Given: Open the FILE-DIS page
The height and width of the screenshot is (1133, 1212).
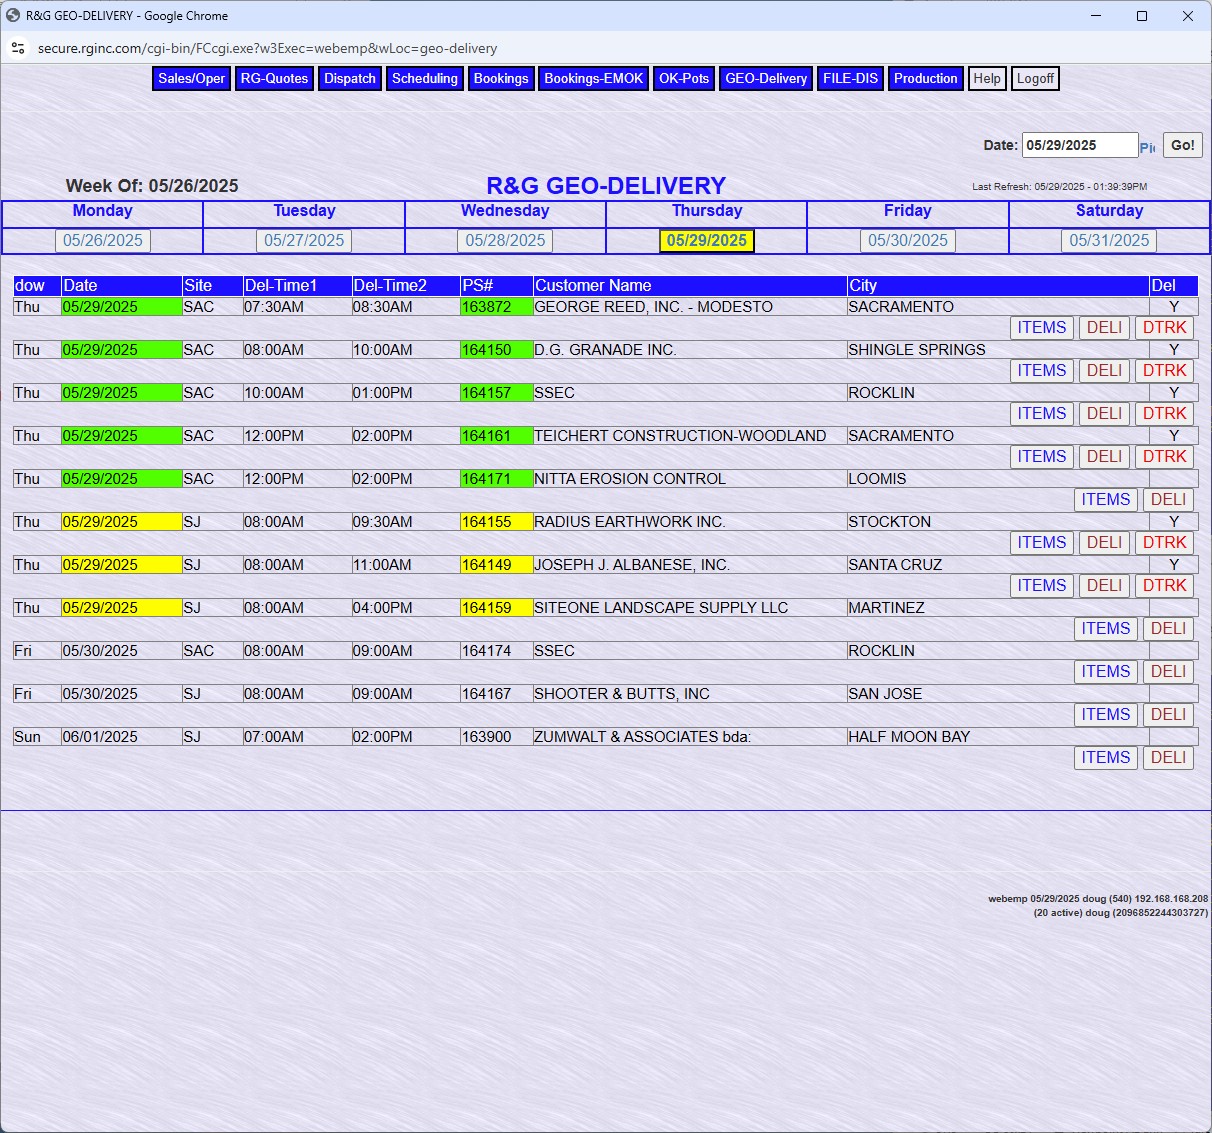Looking at the screenshot, I should click(x=851, y=79).
